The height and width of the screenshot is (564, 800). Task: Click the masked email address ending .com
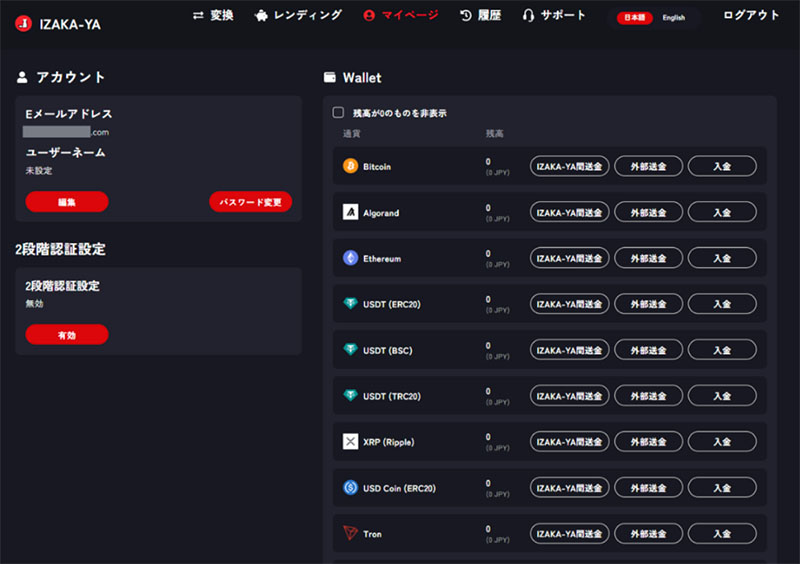click(66, 132)
